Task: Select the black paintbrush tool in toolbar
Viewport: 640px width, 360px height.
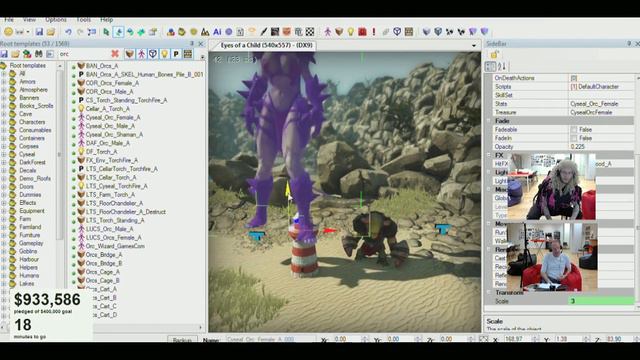Action: [264, 32]
